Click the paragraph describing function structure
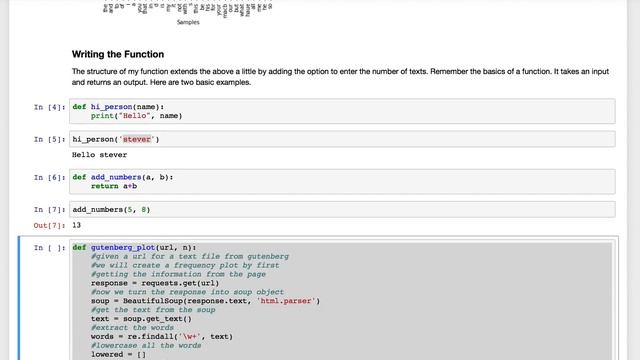The image size is (640, 360). [340, 77]
